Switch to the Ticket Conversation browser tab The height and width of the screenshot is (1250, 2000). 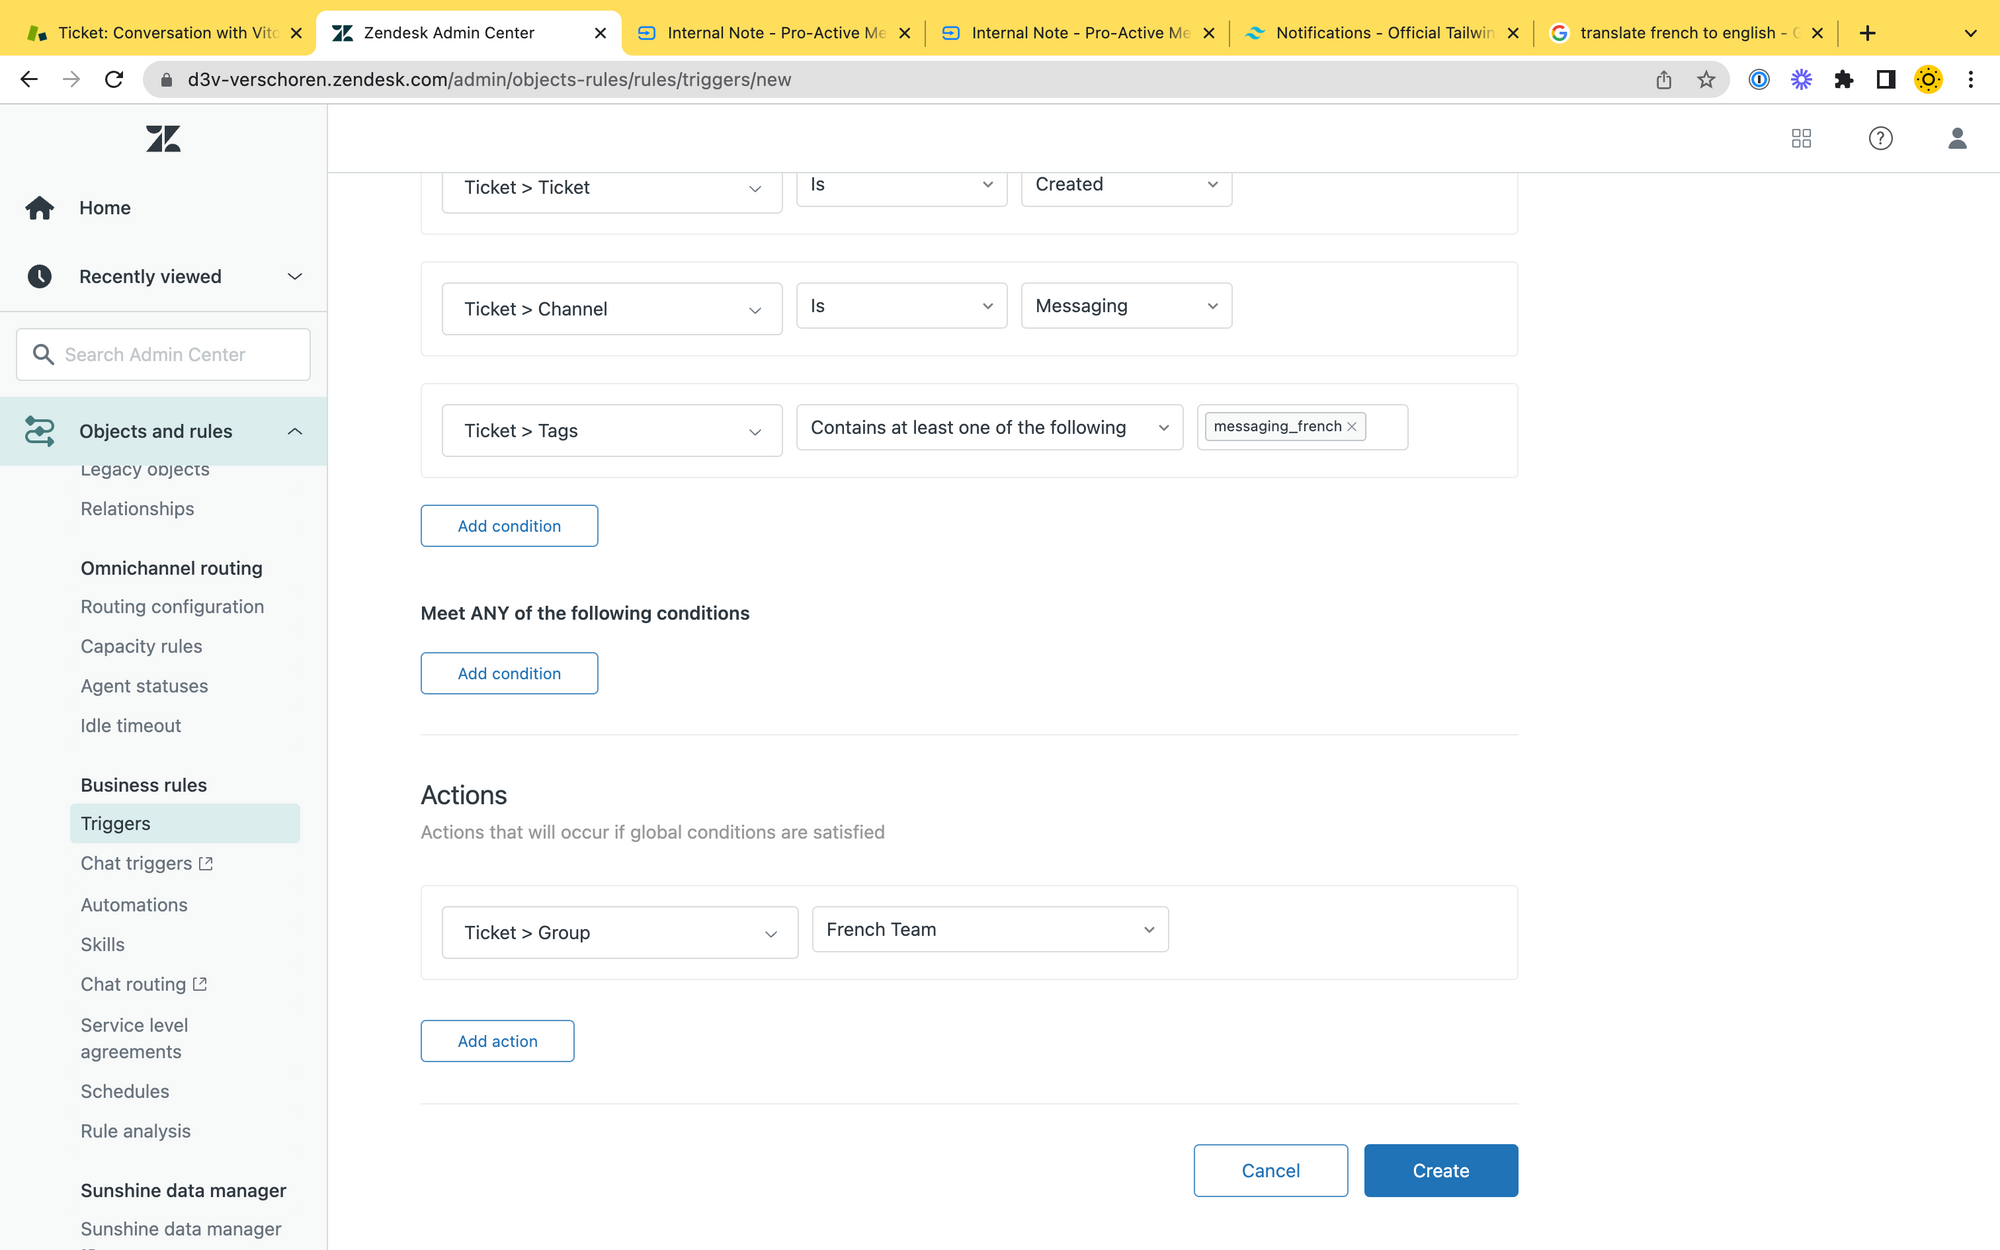165,33
